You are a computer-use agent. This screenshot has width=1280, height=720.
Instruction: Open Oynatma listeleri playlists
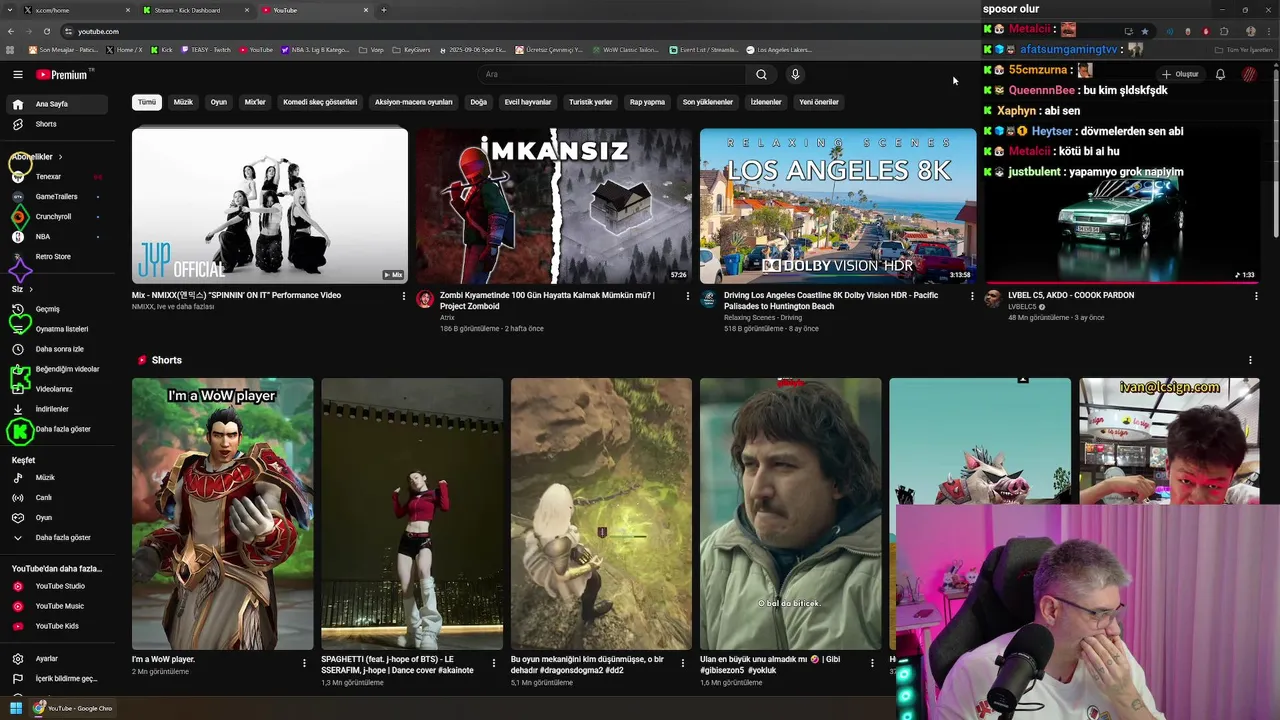coord(60,329)
